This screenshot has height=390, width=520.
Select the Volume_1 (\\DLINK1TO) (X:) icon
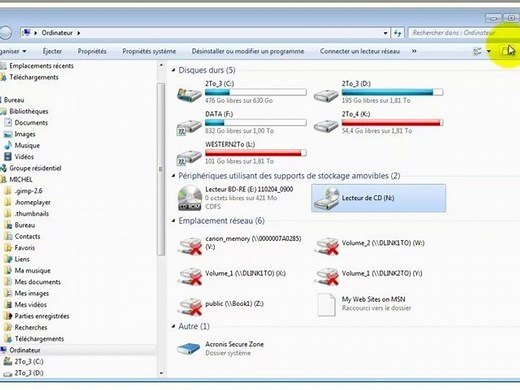[x=190, y=277]
